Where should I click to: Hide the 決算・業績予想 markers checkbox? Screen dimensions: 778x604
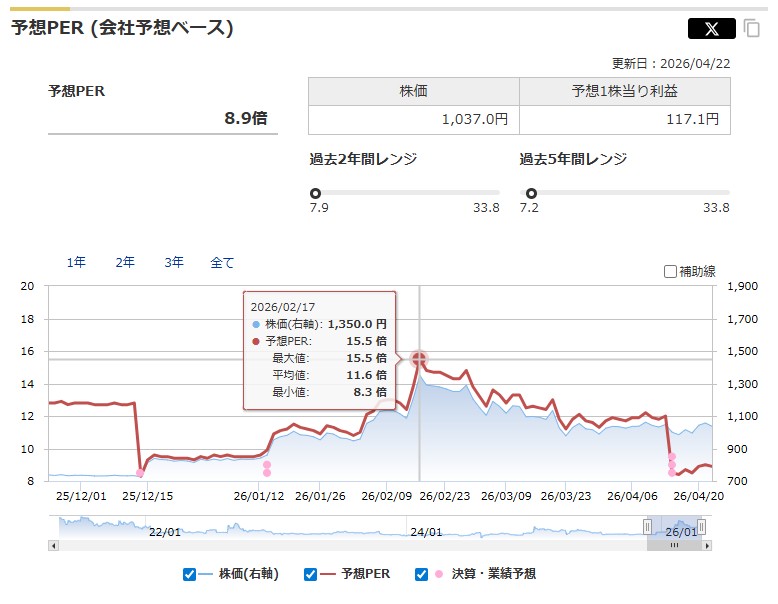pyautogui.click(x=421, y=574)
